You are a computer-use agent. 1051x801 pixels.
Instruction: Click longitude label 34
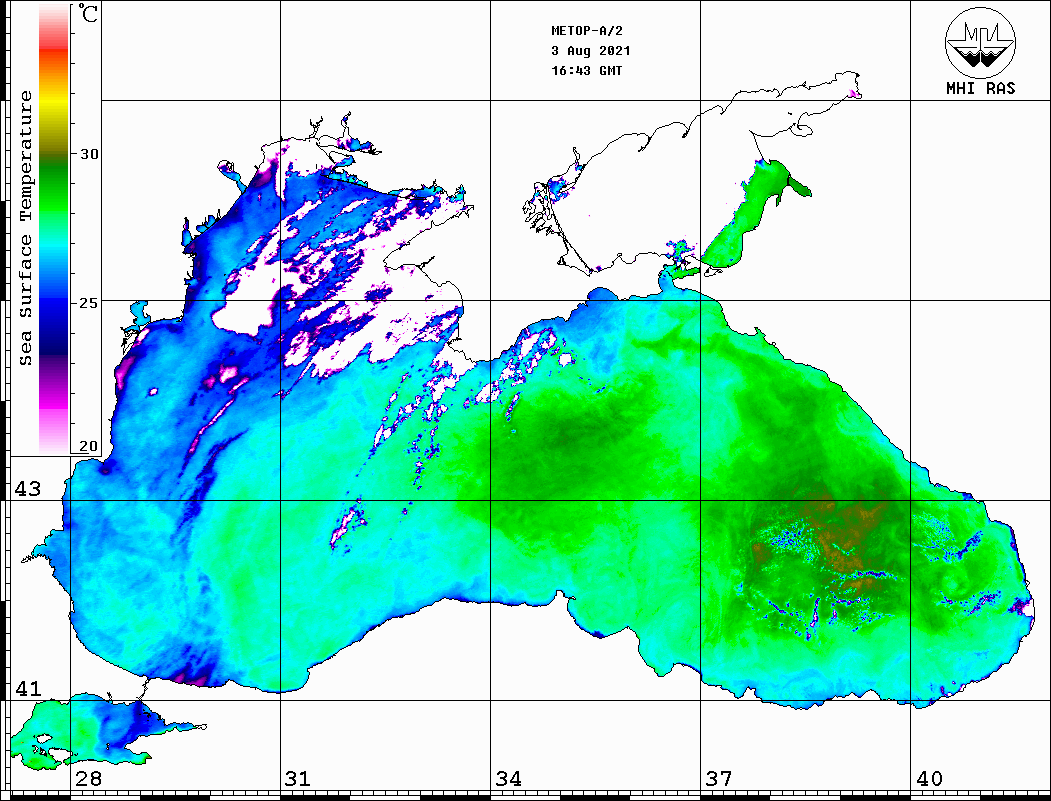[508, 778]
